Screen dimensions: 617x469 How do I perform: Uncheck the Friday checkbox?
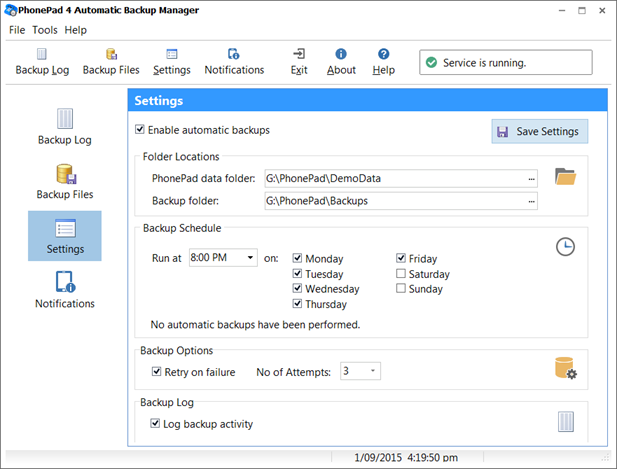point(401,258)
